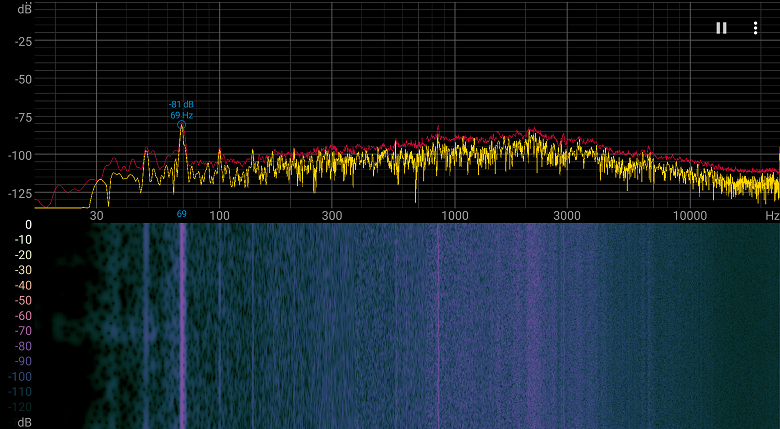
Task: Click the -40 color scale label
Action: point(23,286)
